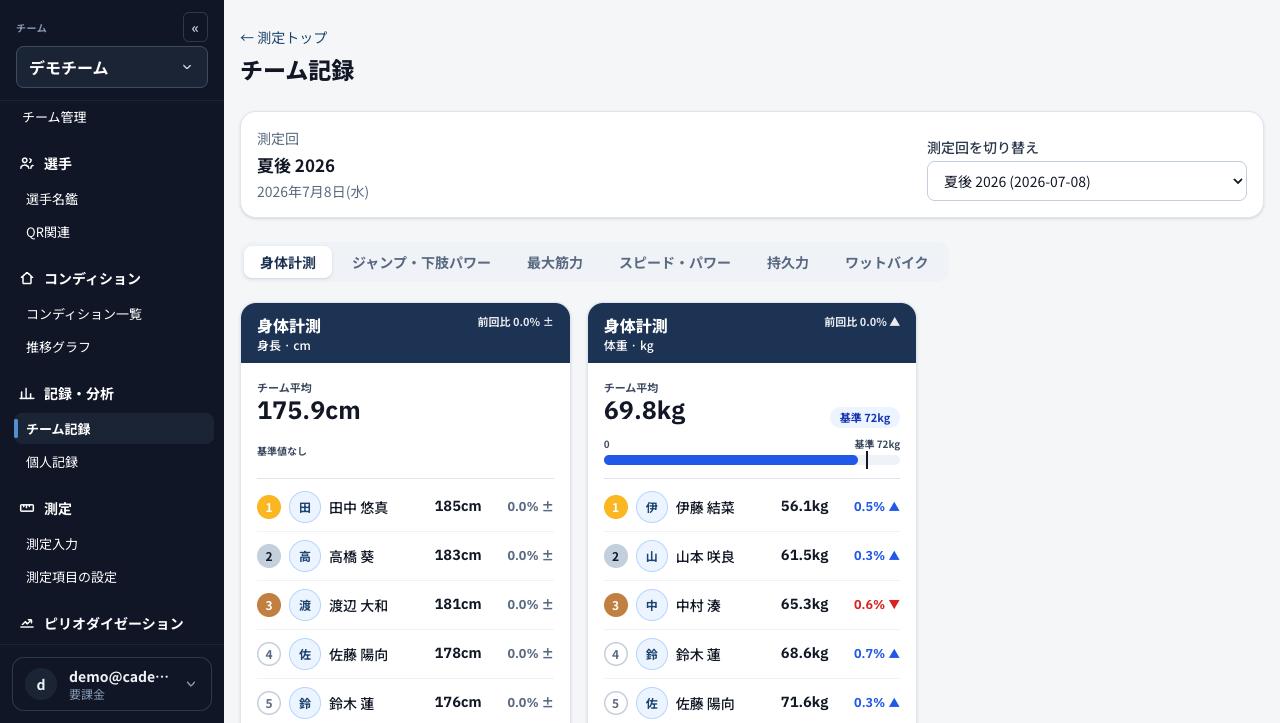Click the team average 69.8kg

click(644, 410)
